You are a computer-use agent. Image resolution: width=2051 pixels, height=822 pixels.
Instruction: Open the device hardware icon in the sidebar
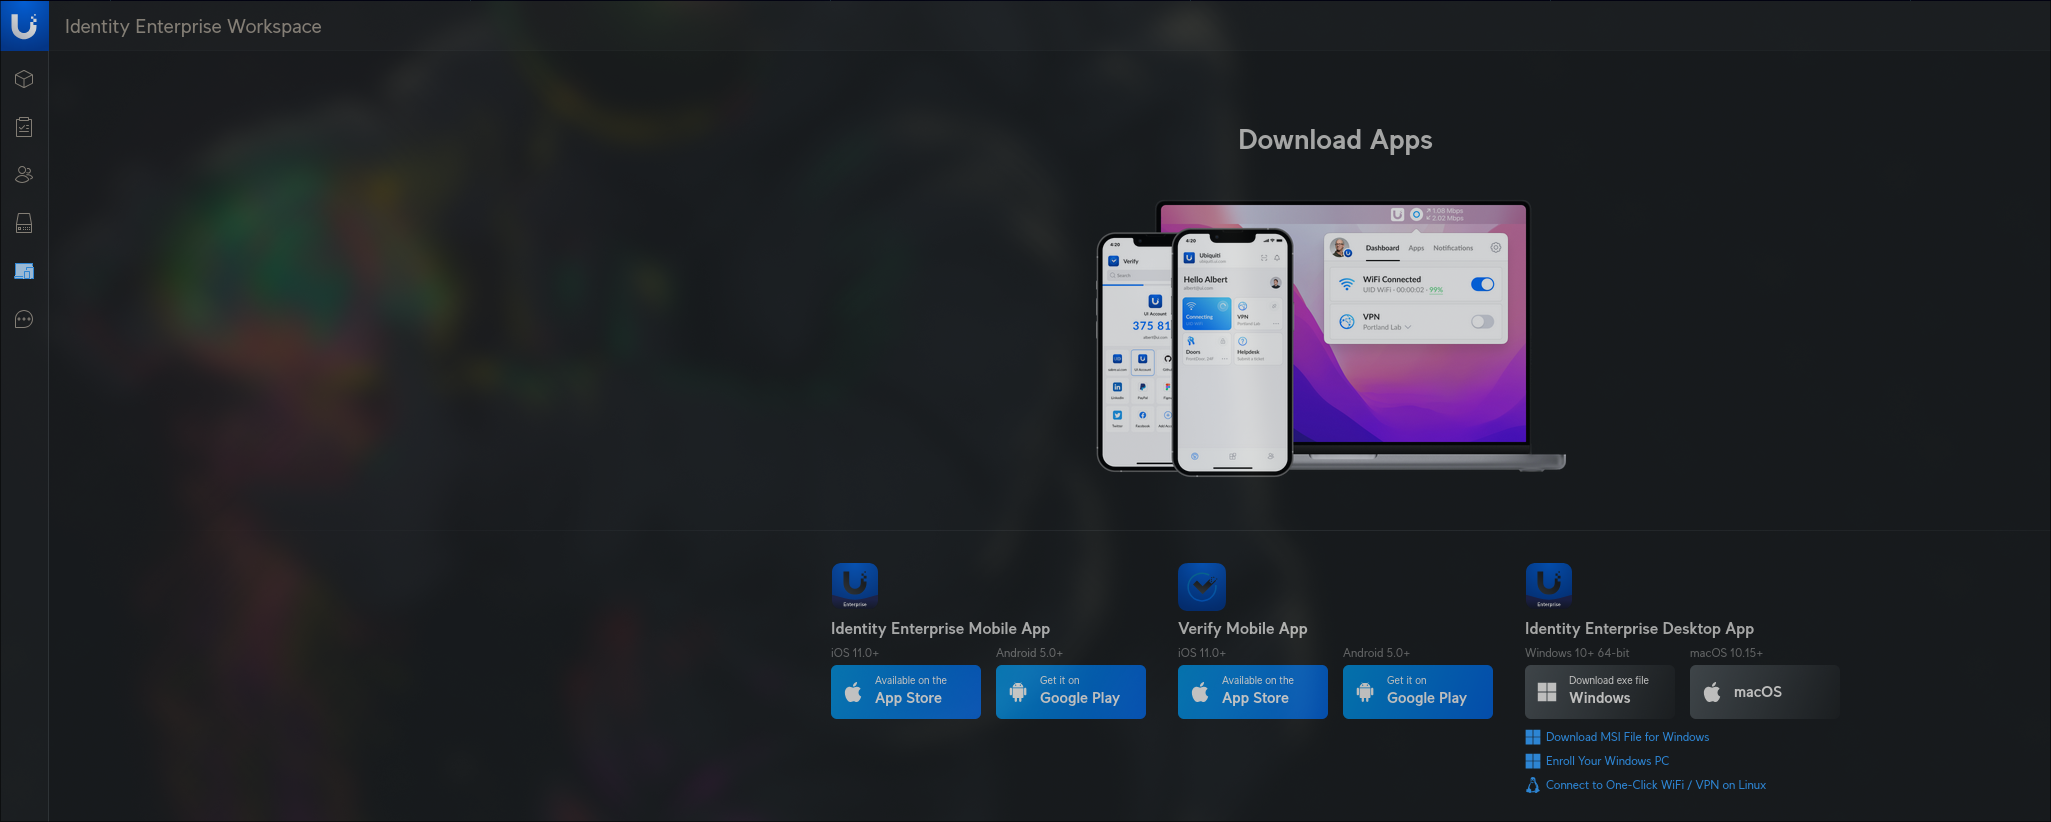tap(24, 223)
